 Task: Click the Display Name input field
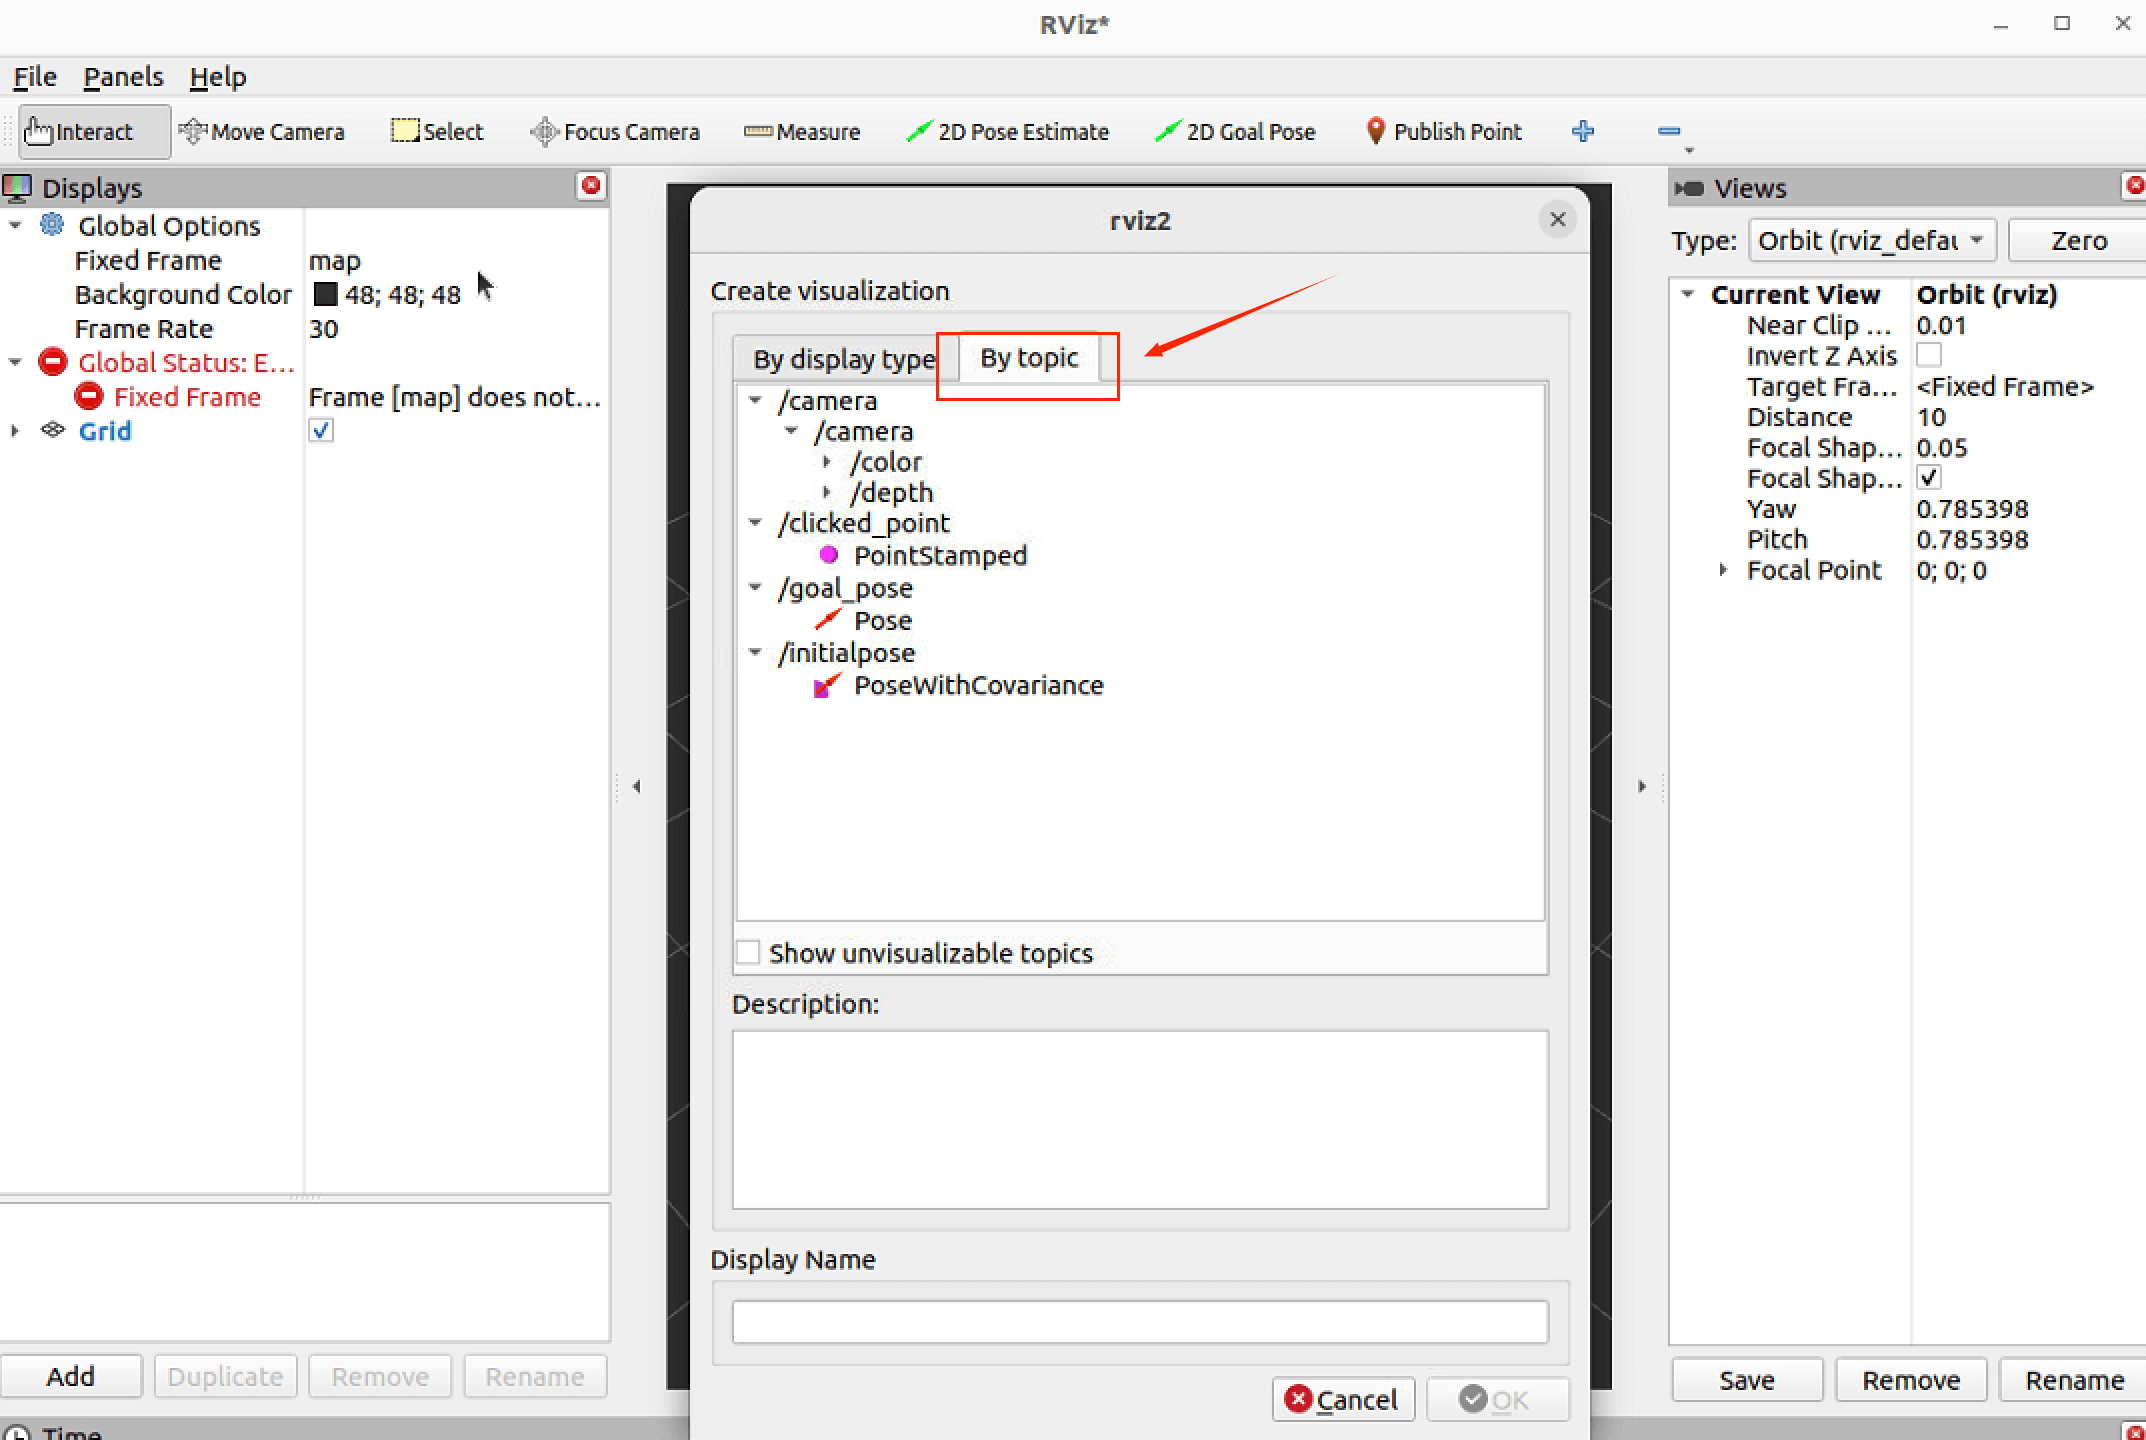point(1139,1322)
